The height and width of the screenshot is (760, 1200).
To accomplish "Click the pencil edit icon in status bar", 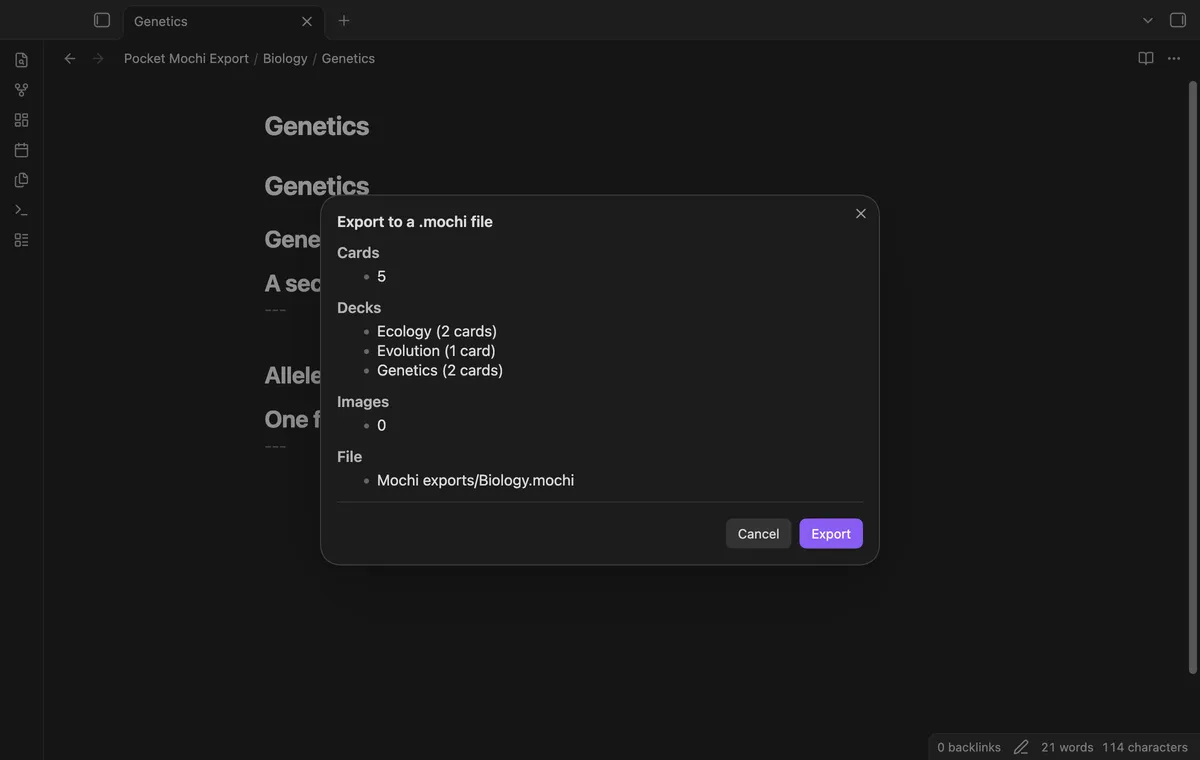I will (x=1021, y=747).
